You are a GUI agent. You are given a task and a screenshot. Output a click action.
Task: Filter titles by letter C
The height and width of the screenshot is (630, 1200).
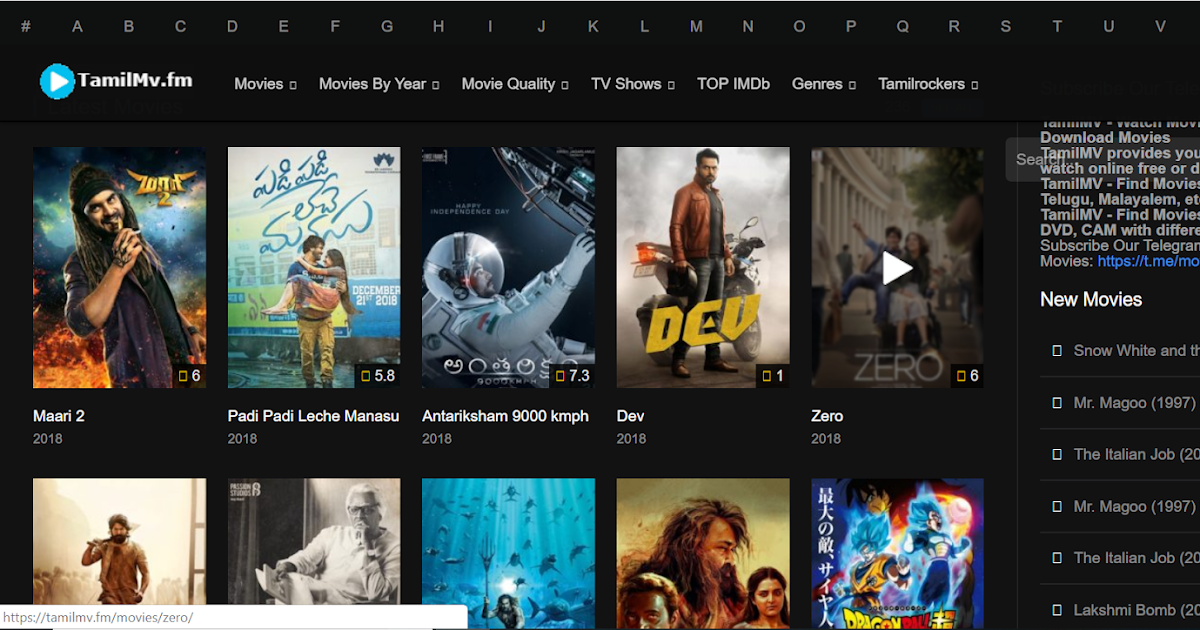tap(181, 26)
